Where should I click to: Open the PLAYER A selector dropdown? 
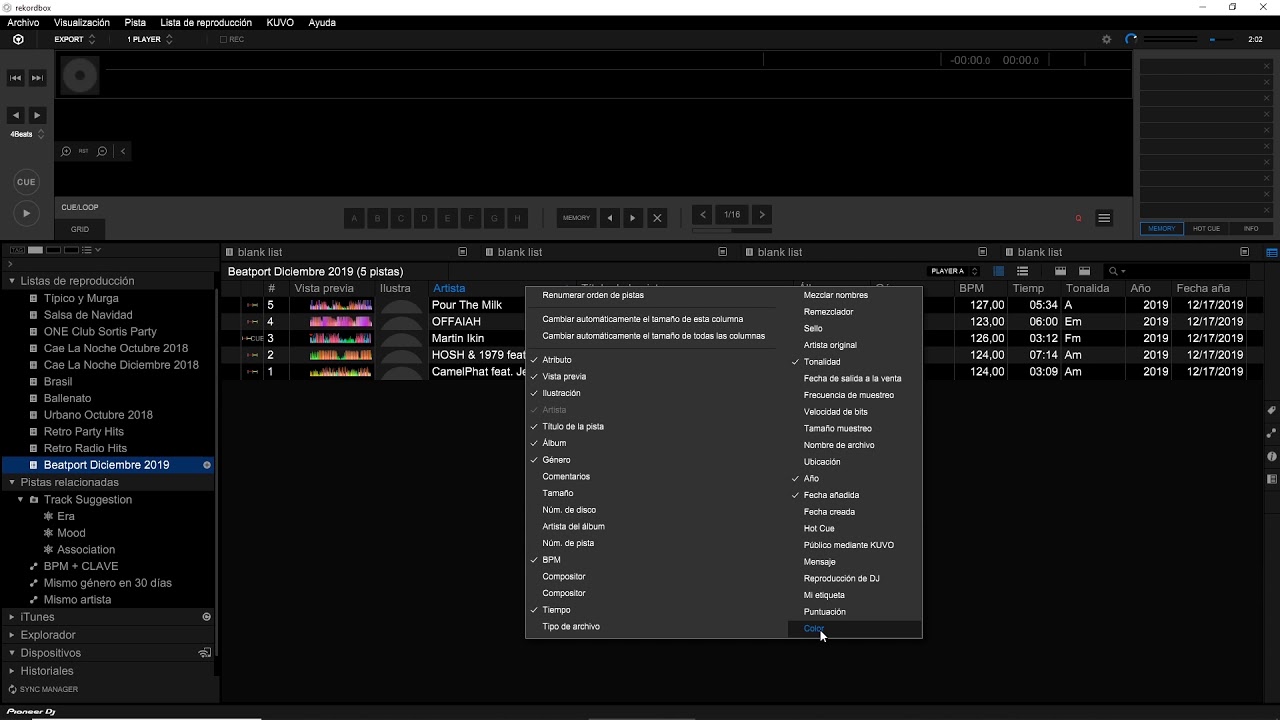pyautogui.click(x=954, y=271)
